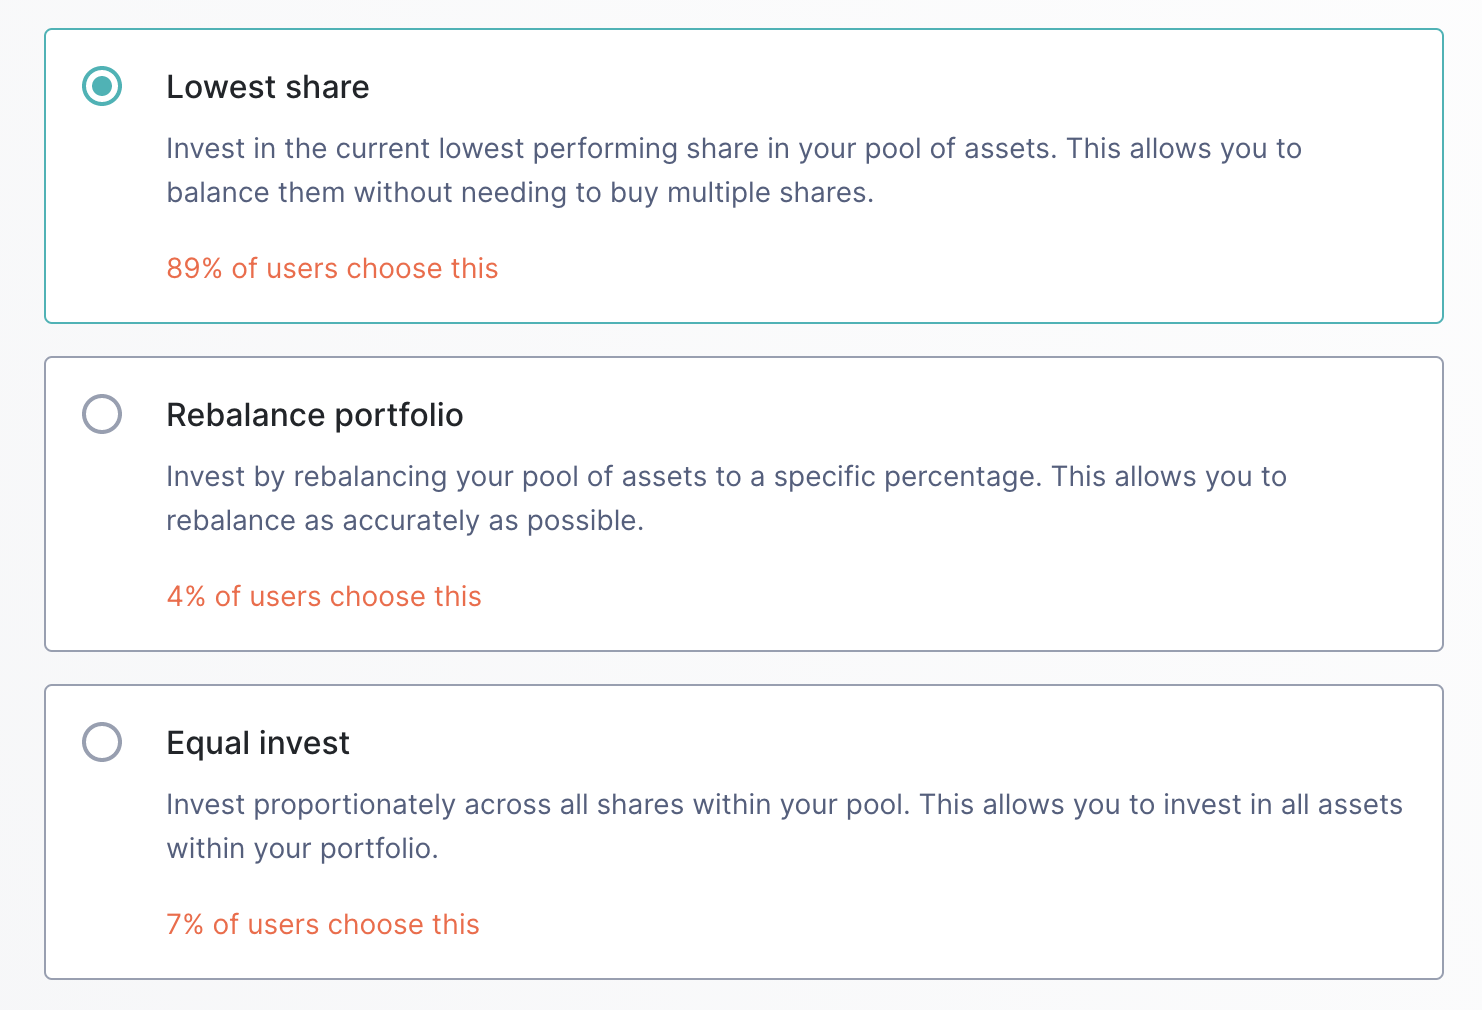Select the Equal invest radio button
The height and width of the screenshot is (1010, 1482).
click(x=102, y=742)
